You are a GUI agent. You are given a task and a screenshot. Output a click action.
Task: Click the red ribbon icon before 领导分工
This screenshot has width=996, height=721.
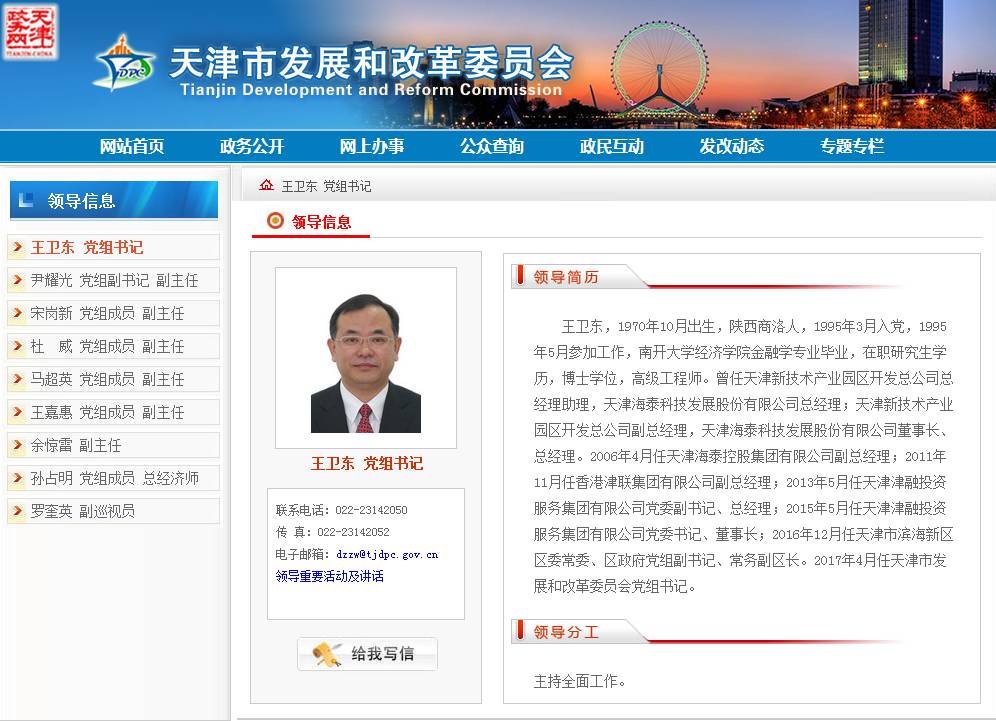(x=519, y=631)
